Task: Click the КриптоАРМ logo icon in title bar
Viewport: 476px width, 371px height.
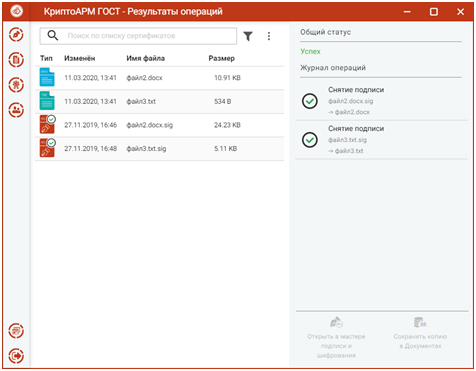Action: pyautogui.click(x=16, y=11)
